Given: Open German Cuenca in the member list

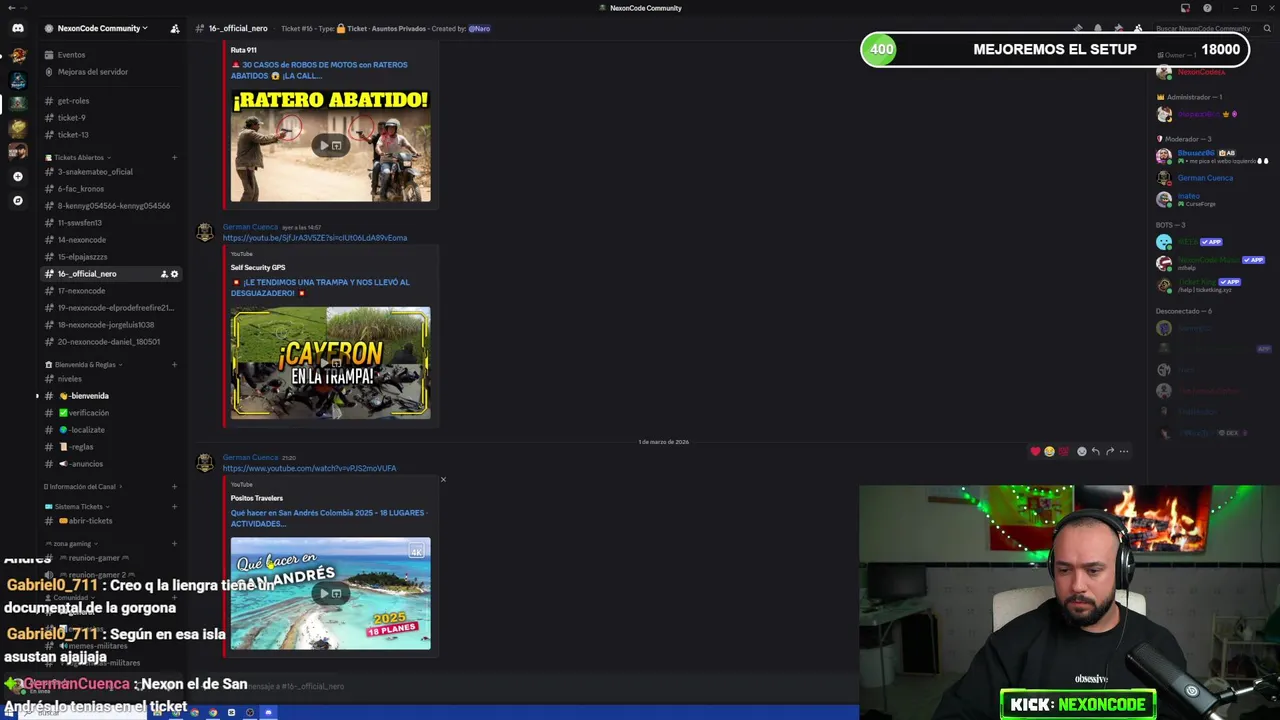Looking at the screenshot, I should pos(1204,178).
